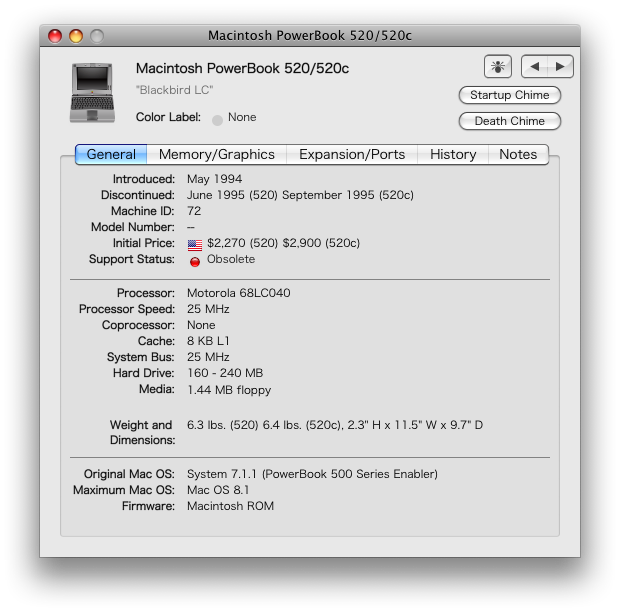The height and width of the screenshot is (612, 620).
Task: Select the General tab
Action: pos(111,154)
